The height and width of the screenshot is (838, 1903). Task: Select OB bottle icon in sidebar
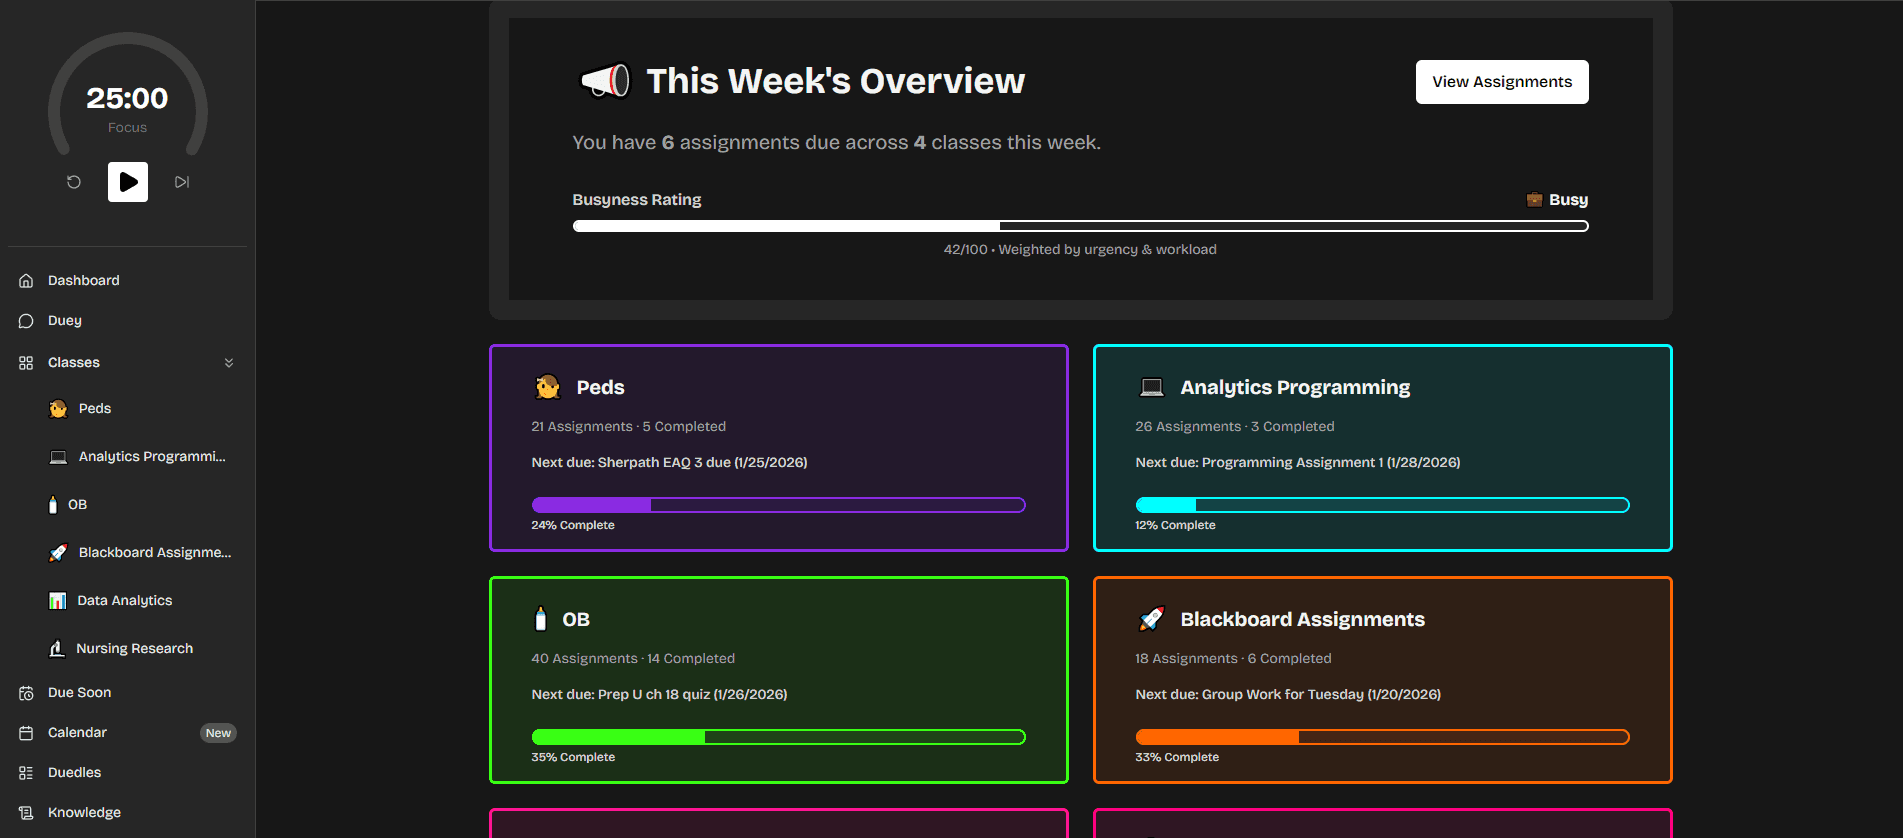coord(53,505)
